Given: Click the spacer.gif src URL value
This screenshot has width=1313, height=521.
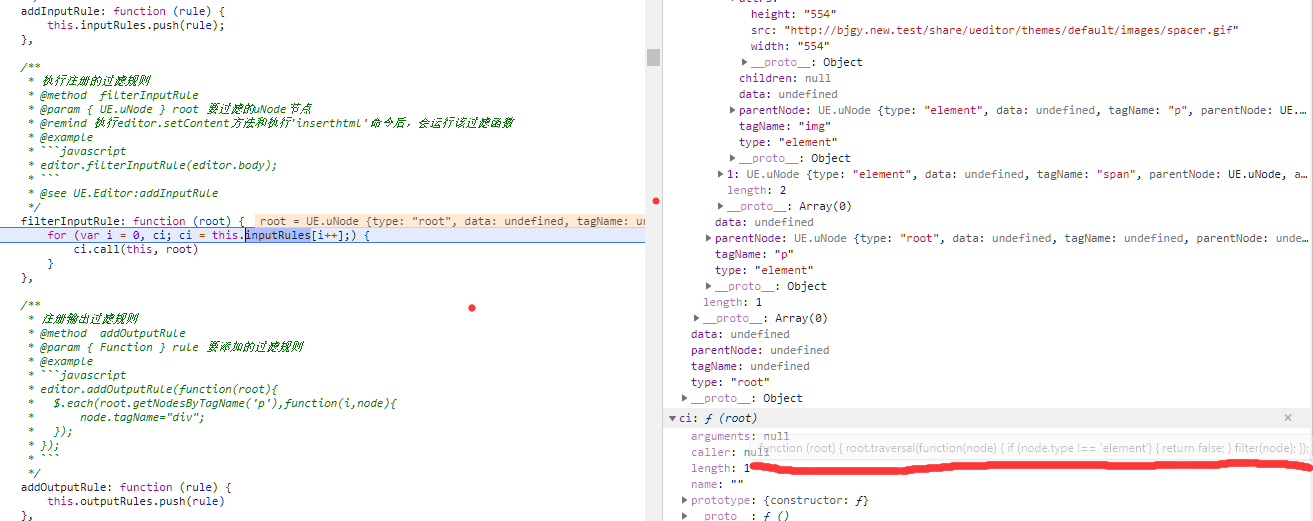Looking at the screenshot, I should [x=1011, y=30].
